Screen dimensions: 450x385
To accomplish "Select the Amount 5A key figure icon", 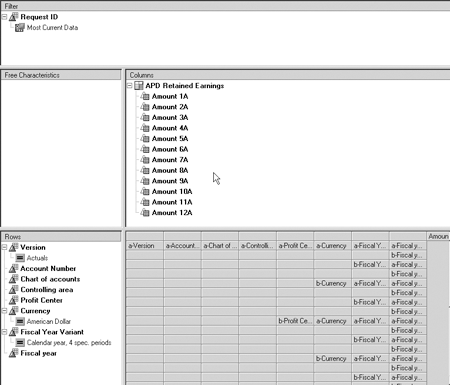I will point(145,139).
